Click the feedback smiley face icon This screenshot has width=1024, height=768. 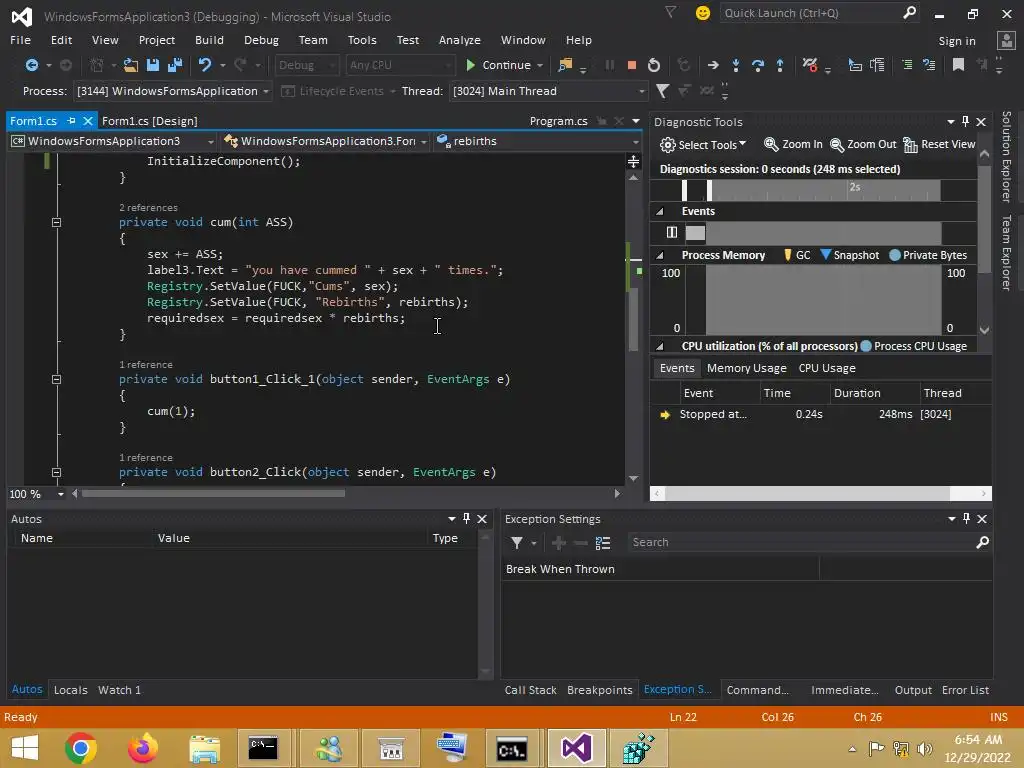pyautogui.click(x=703, y=13)
